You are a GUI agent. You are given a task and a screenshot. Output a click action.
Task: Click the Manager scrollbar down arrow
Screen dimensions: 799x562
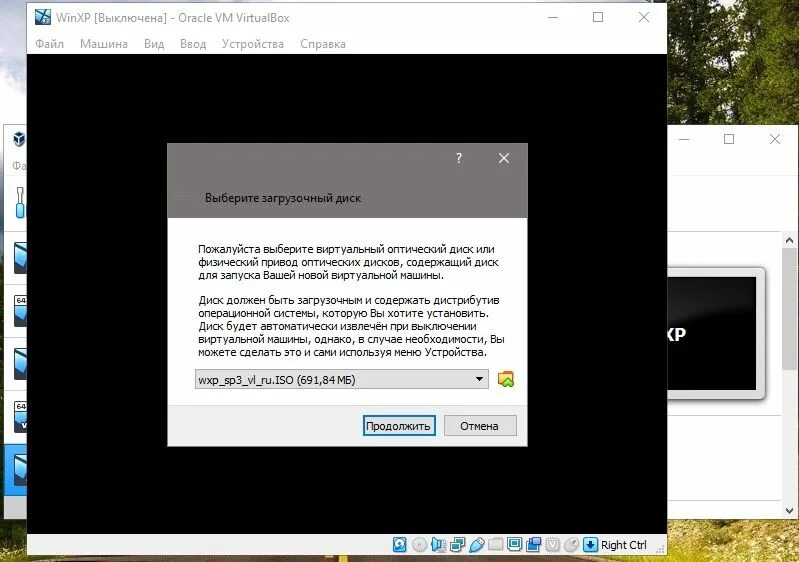[x=789, y=510]
